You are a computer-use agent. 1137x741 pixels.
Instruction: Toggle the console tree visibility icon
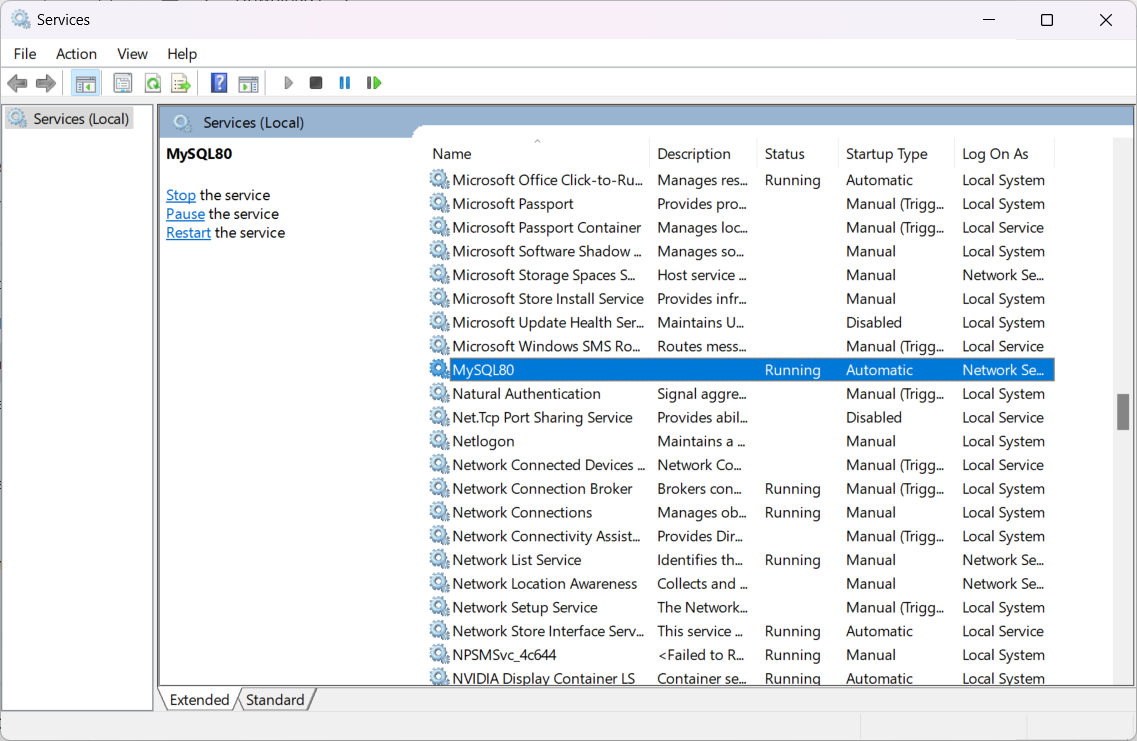[86, 82]
